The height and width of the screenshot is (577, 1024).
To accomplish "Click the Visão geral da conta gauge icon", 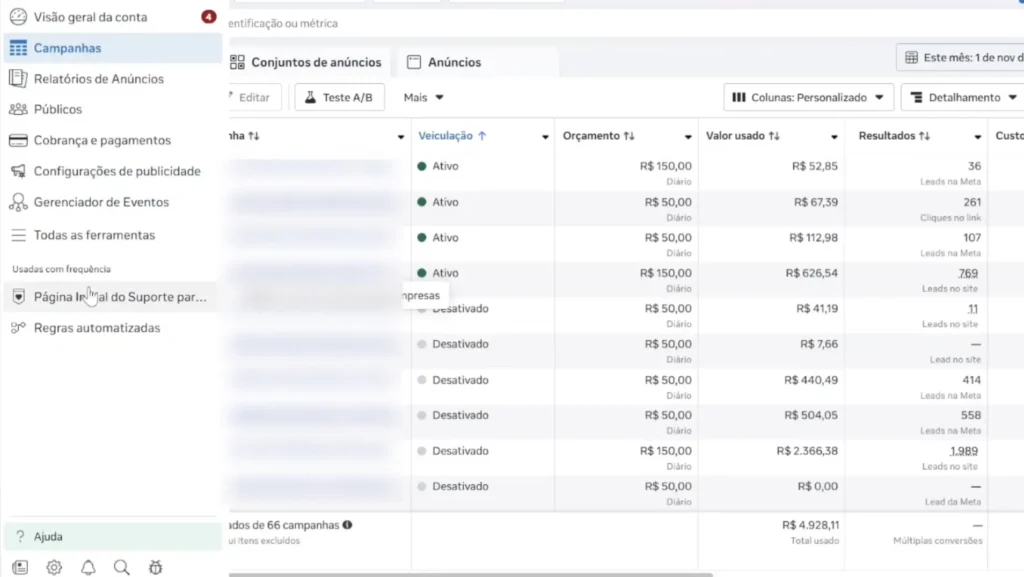I will click(x=18, y=17).
